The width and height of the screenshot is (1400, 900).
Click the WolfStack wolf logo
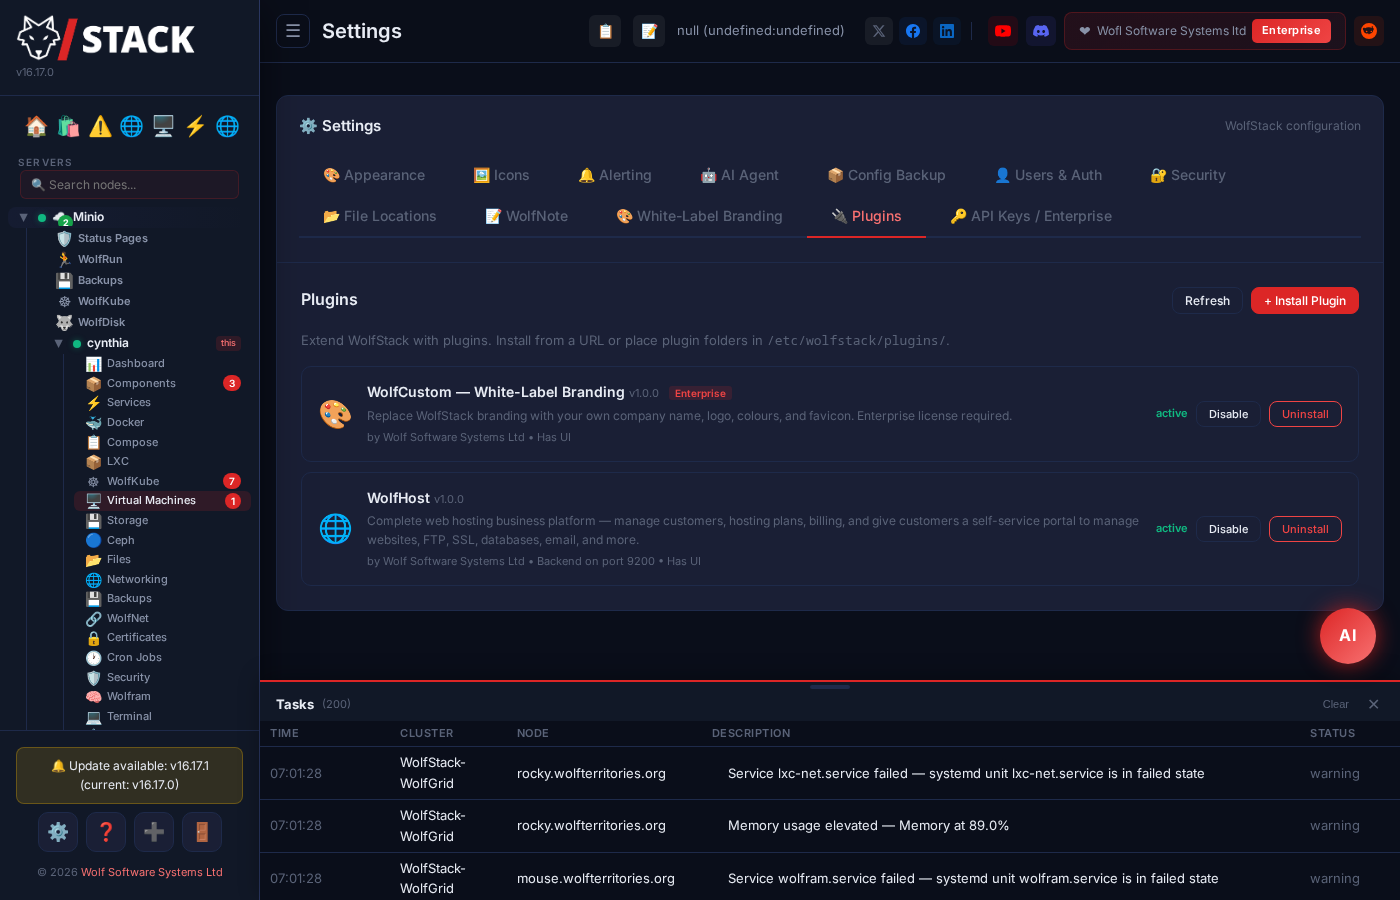click(106, 38)
